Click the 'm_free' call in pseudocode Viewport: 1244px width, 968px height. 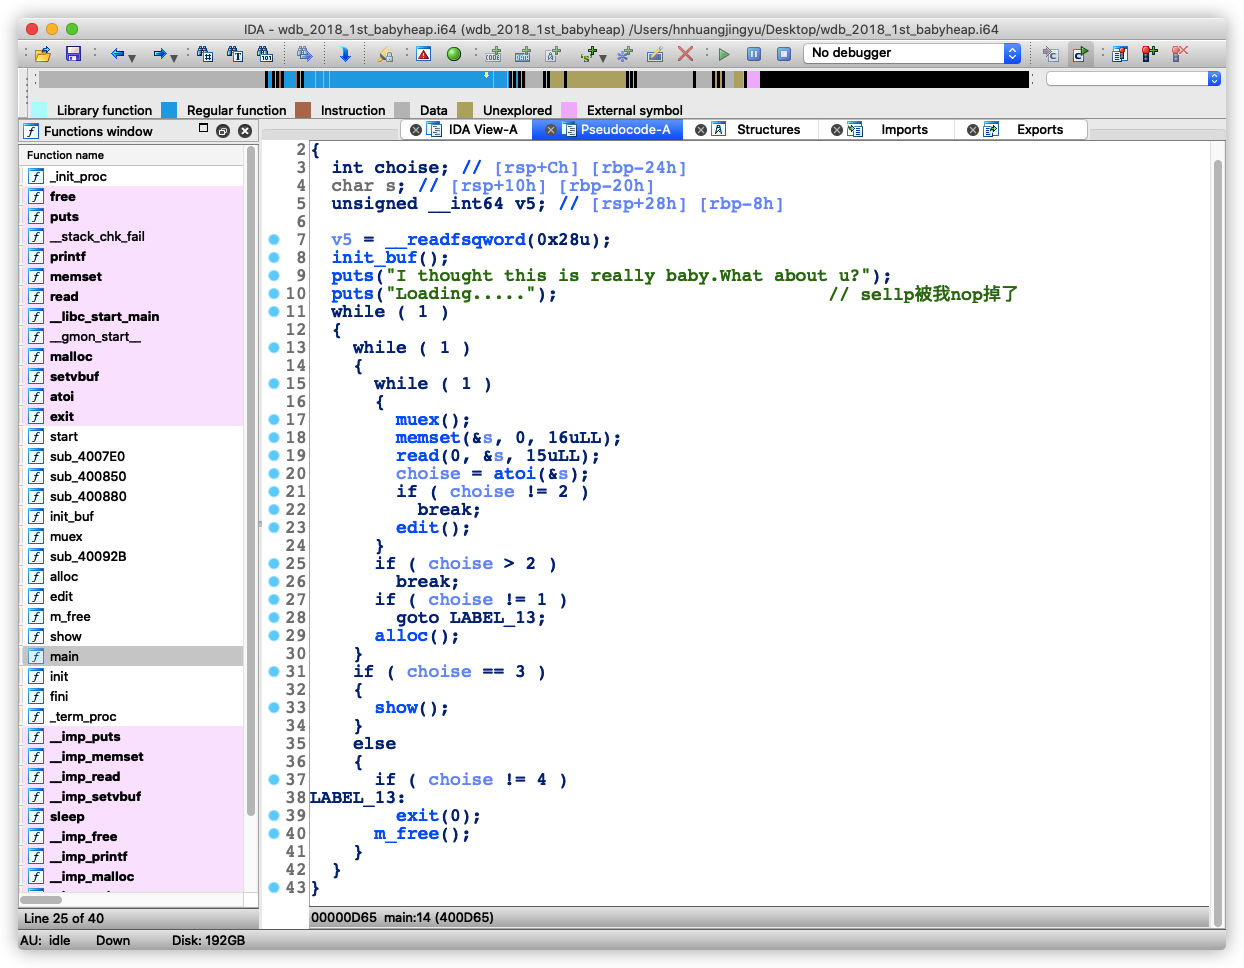point(406,833)
